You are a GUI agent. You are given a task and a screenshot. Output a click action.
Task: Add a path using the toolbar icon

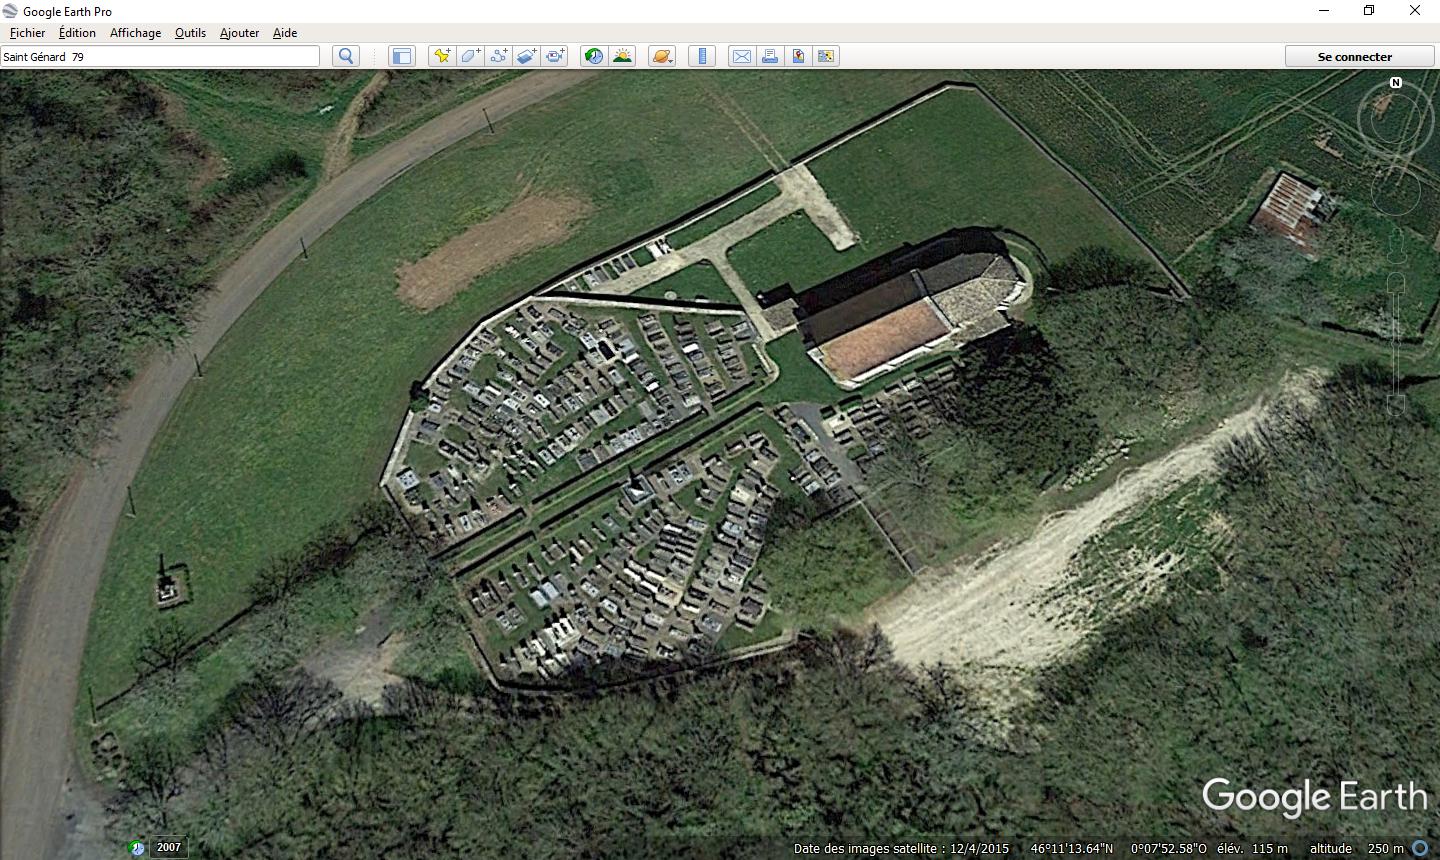tap(498, 56)
